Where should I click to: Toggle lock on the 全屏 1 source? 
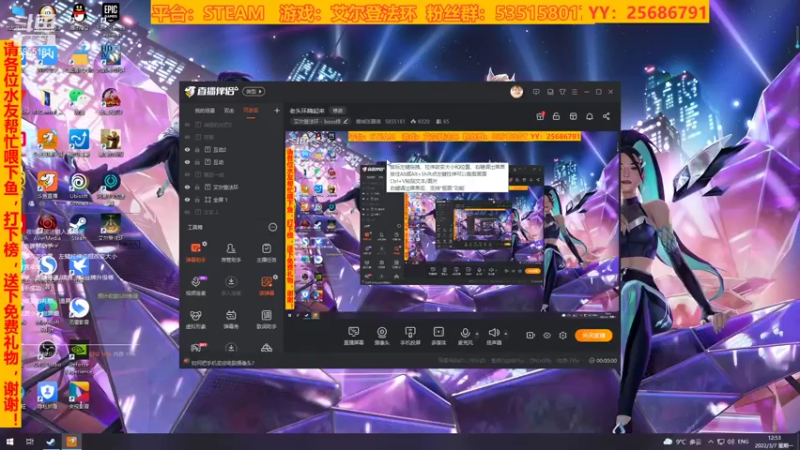(x=197, y=199)
